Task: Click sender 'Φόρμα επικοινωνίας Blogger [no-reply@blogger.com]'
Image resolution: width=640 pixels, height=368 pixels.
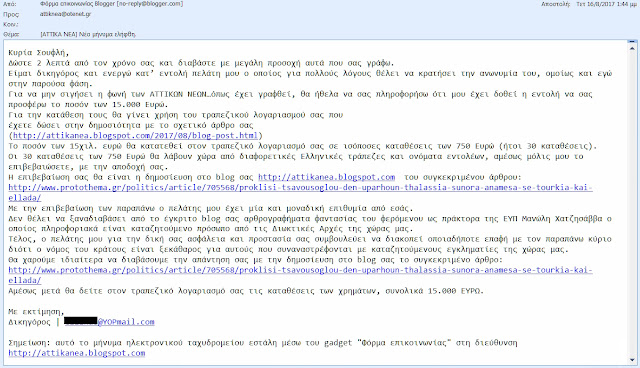Action: click(x=111, y=4)
